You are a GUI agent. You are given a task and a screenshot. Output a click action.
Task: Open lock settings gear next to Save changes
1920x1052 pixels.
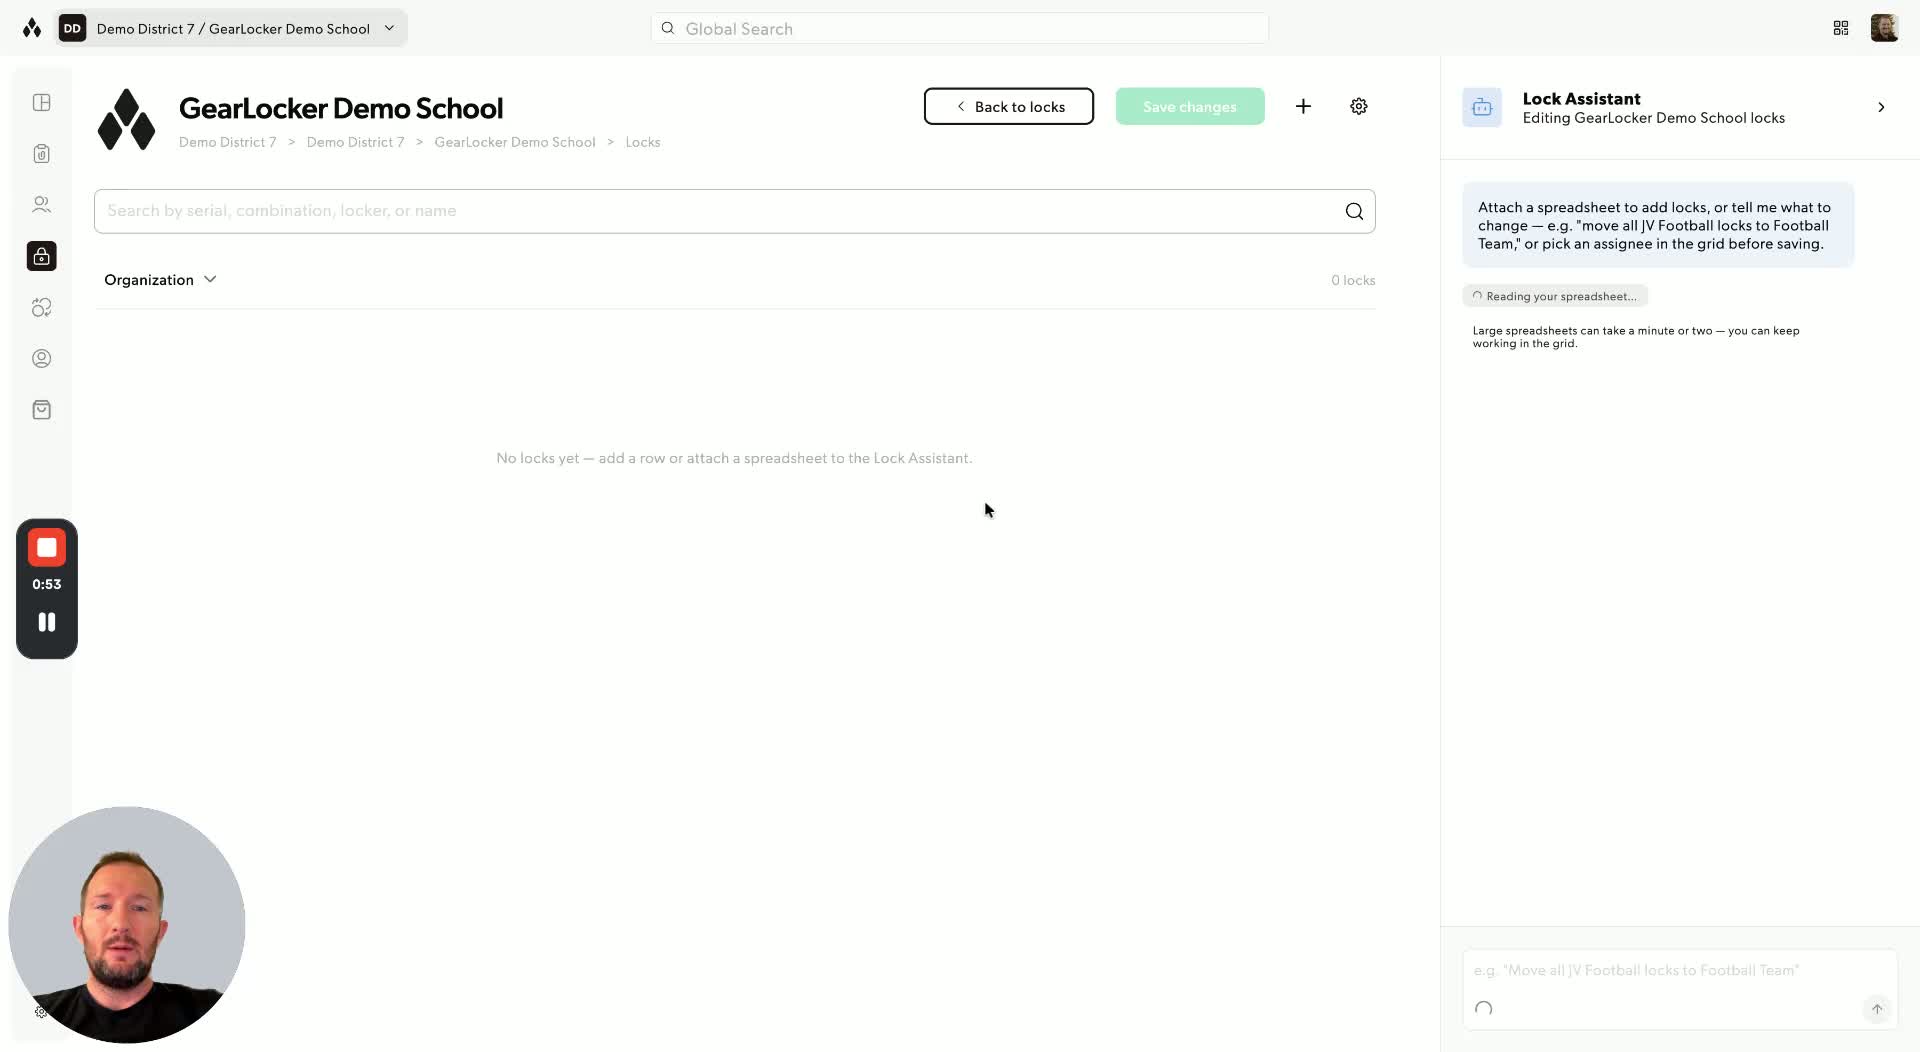[x=1359, y=106]
